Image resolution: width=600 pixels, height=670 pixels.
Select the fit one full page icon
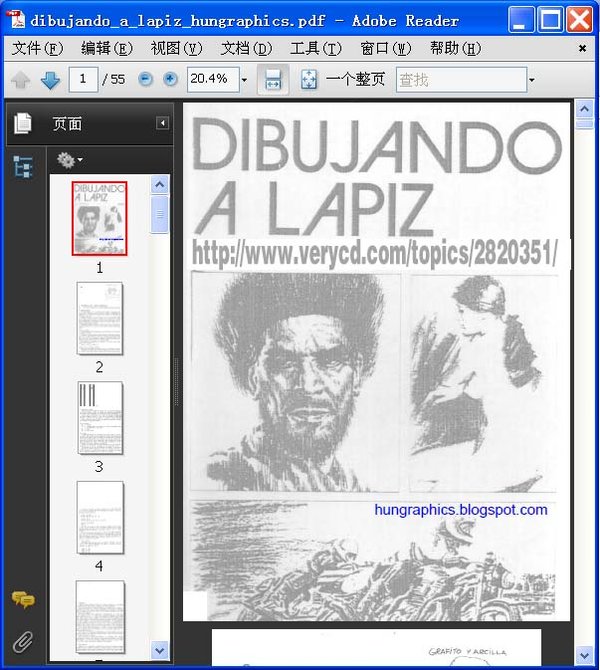pyautogui.click(x=309, y=79)
